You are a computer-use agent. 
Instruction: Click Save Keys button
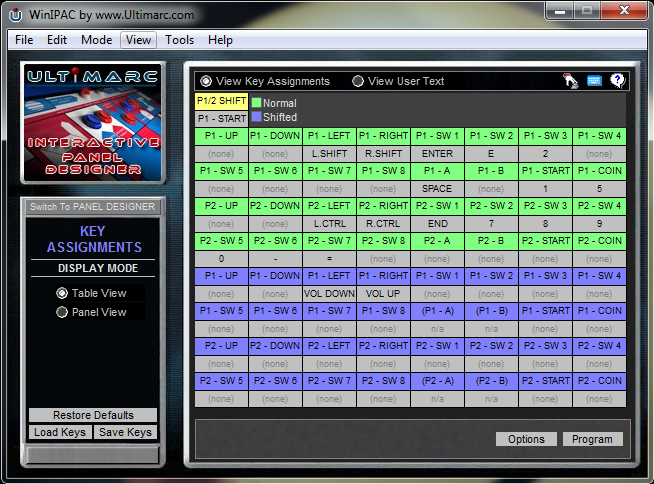(x=125, y=432)
